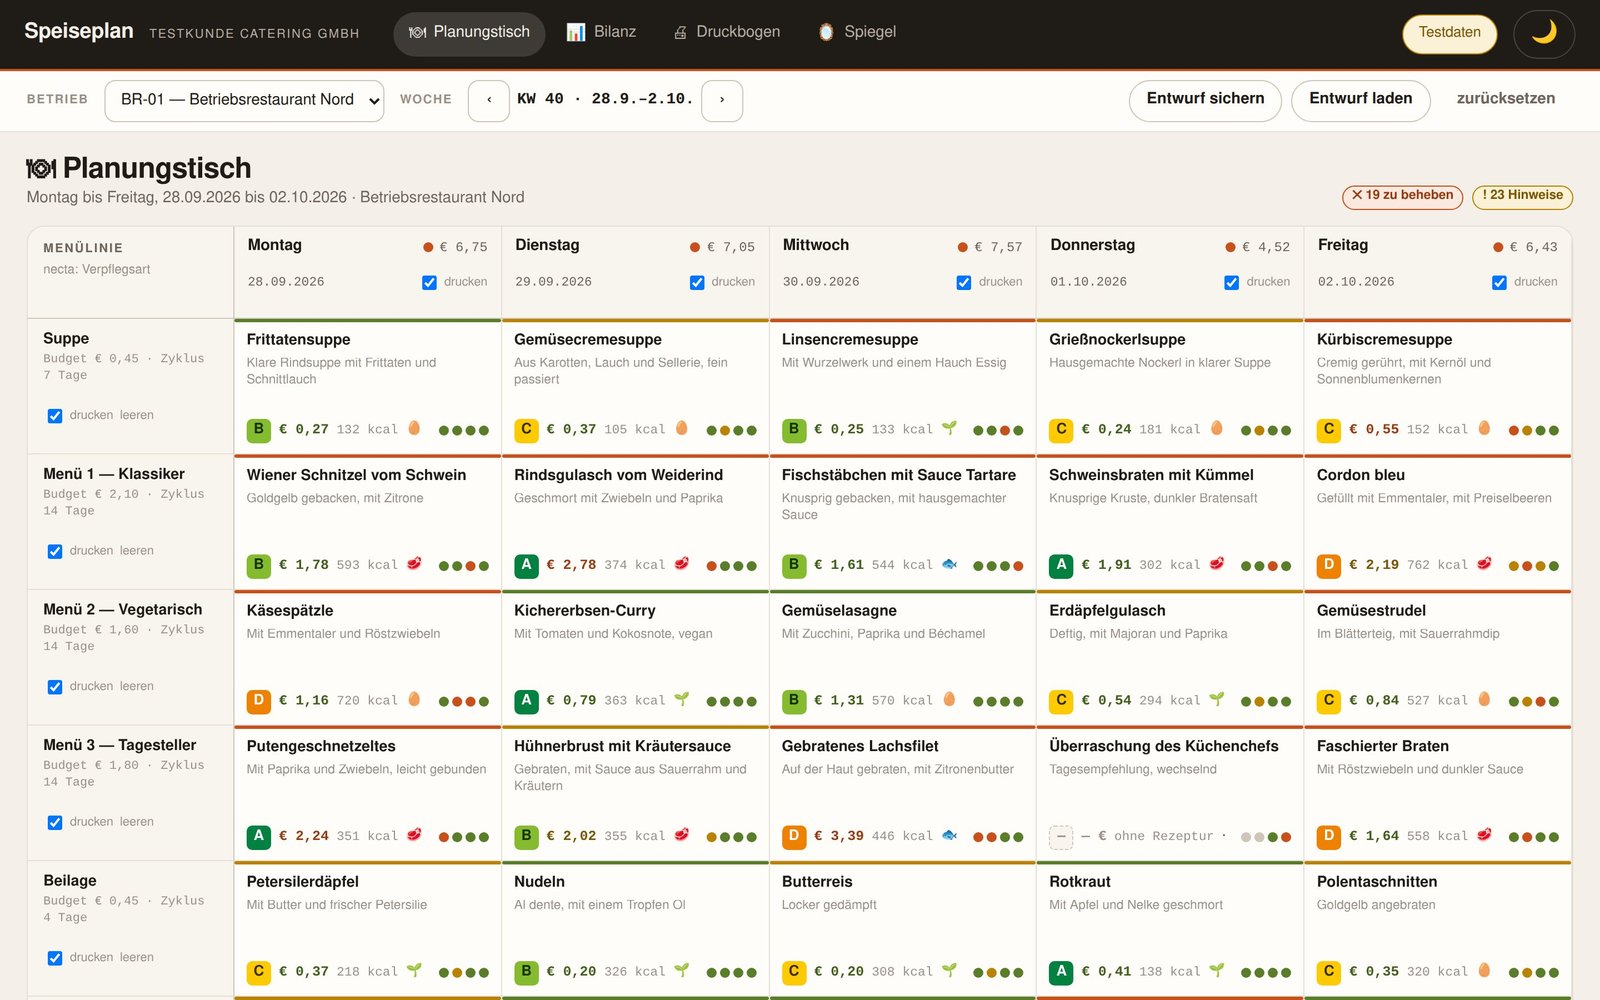This screenshot has height=1000, width=1600.
Task: Open the Butterreis dish card title
Action: (x=817, y=882)
